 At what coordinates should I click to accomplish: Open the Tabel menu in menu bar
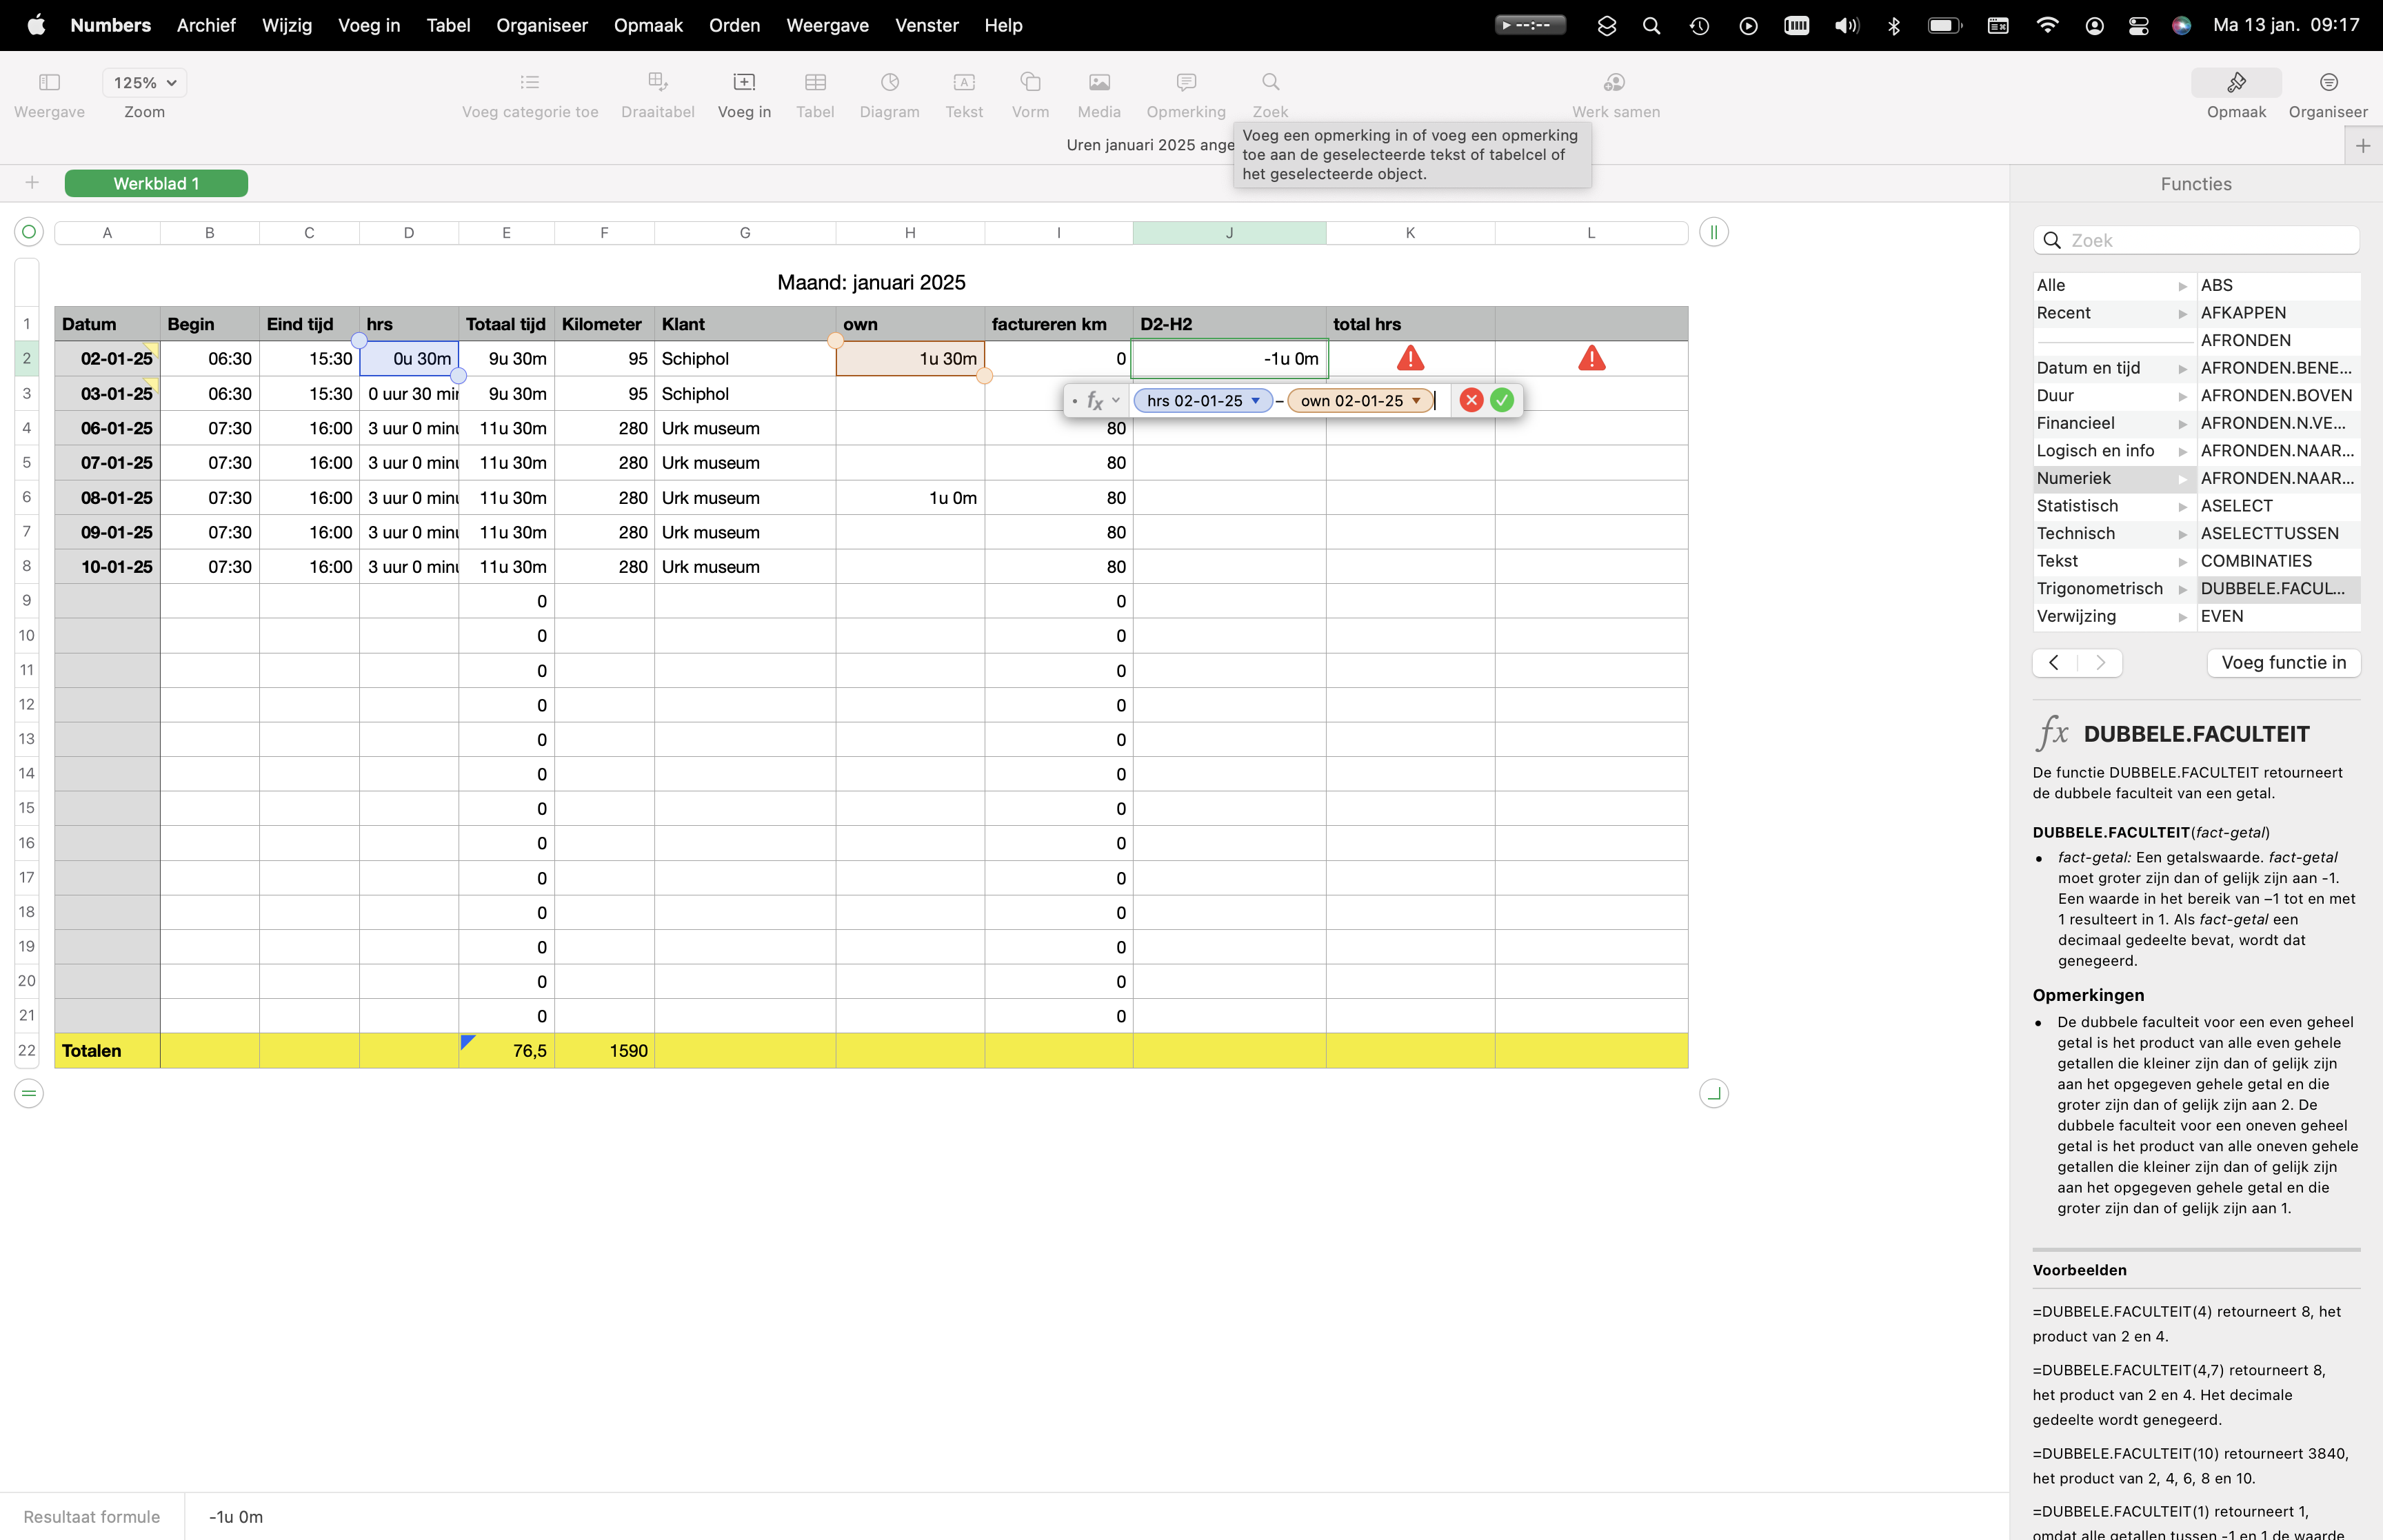(447, 25)
